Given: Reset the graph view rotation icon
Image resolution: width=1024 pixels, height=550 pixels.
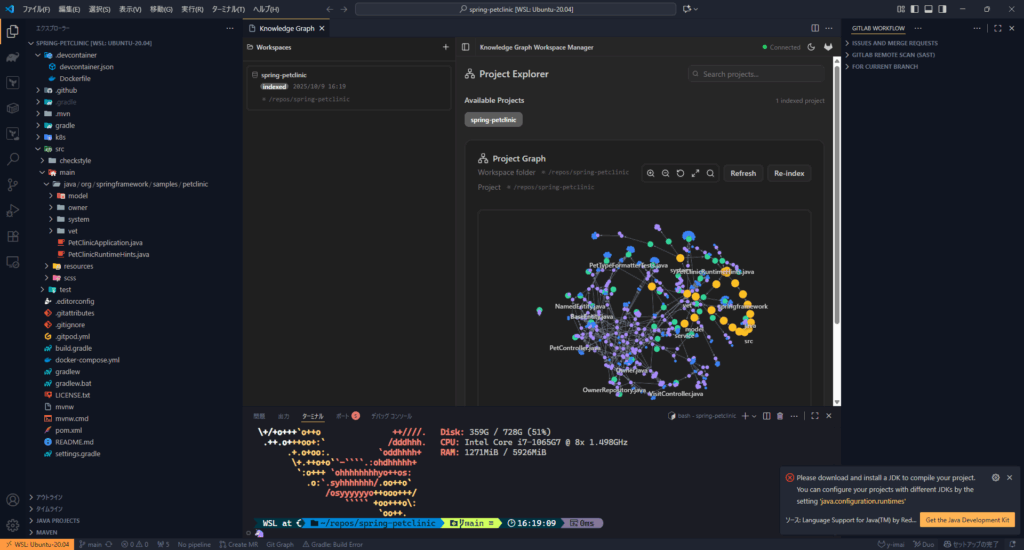Looking at the screenshot, I should [680, 173].
